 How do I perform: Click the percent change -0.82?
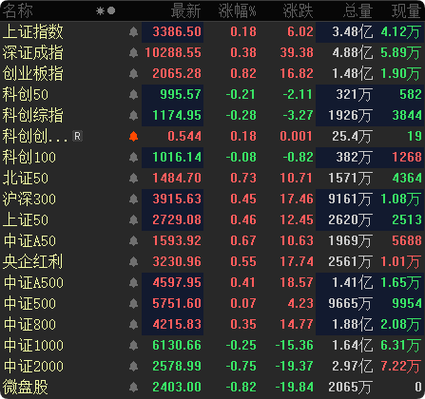[241, 387]
